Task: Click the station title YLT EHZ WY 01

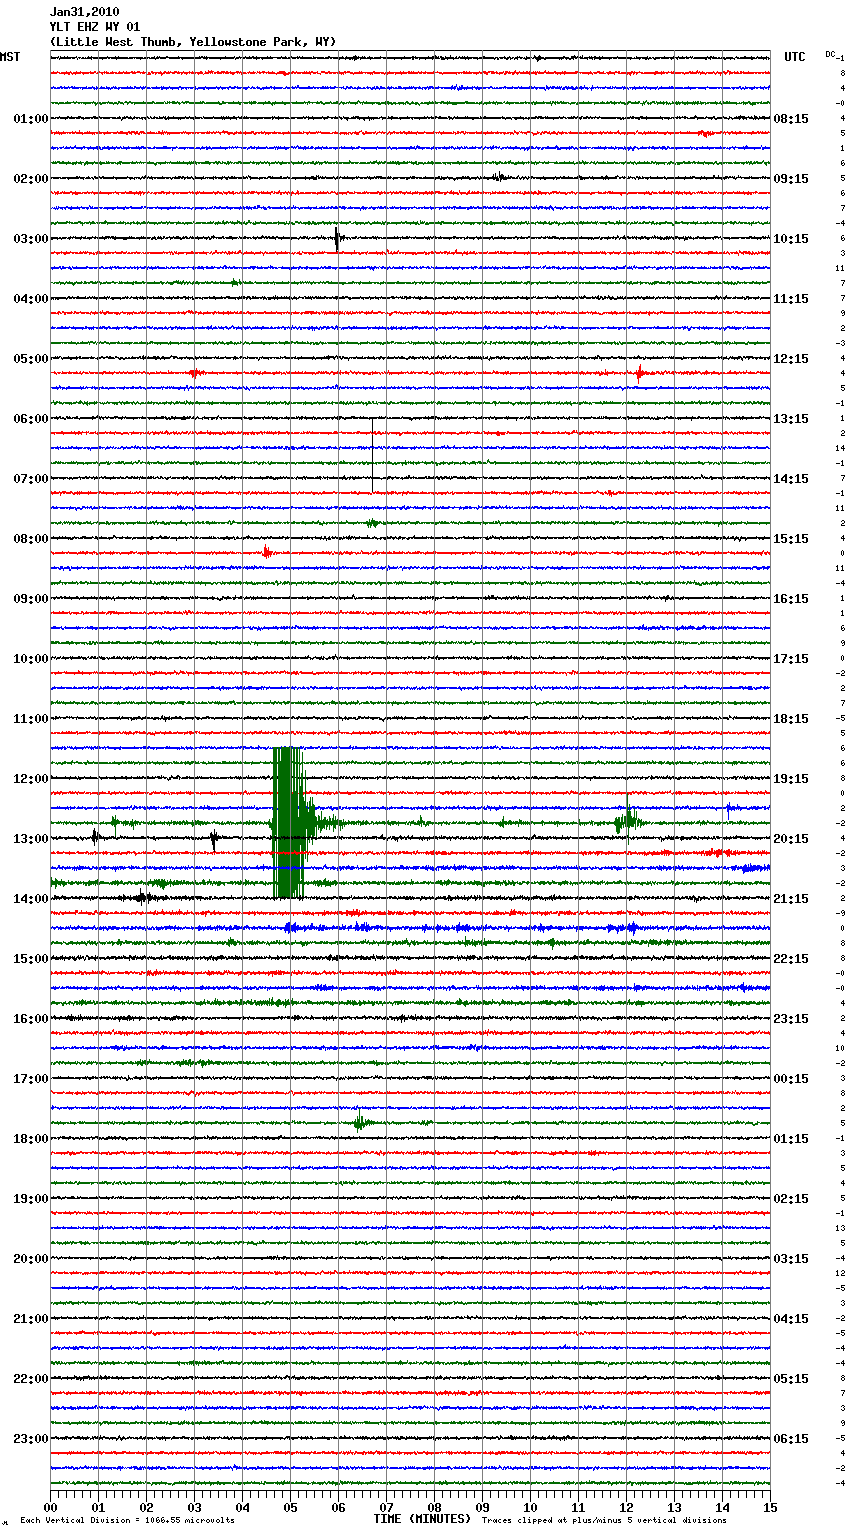Action: [x=95, y=27]
